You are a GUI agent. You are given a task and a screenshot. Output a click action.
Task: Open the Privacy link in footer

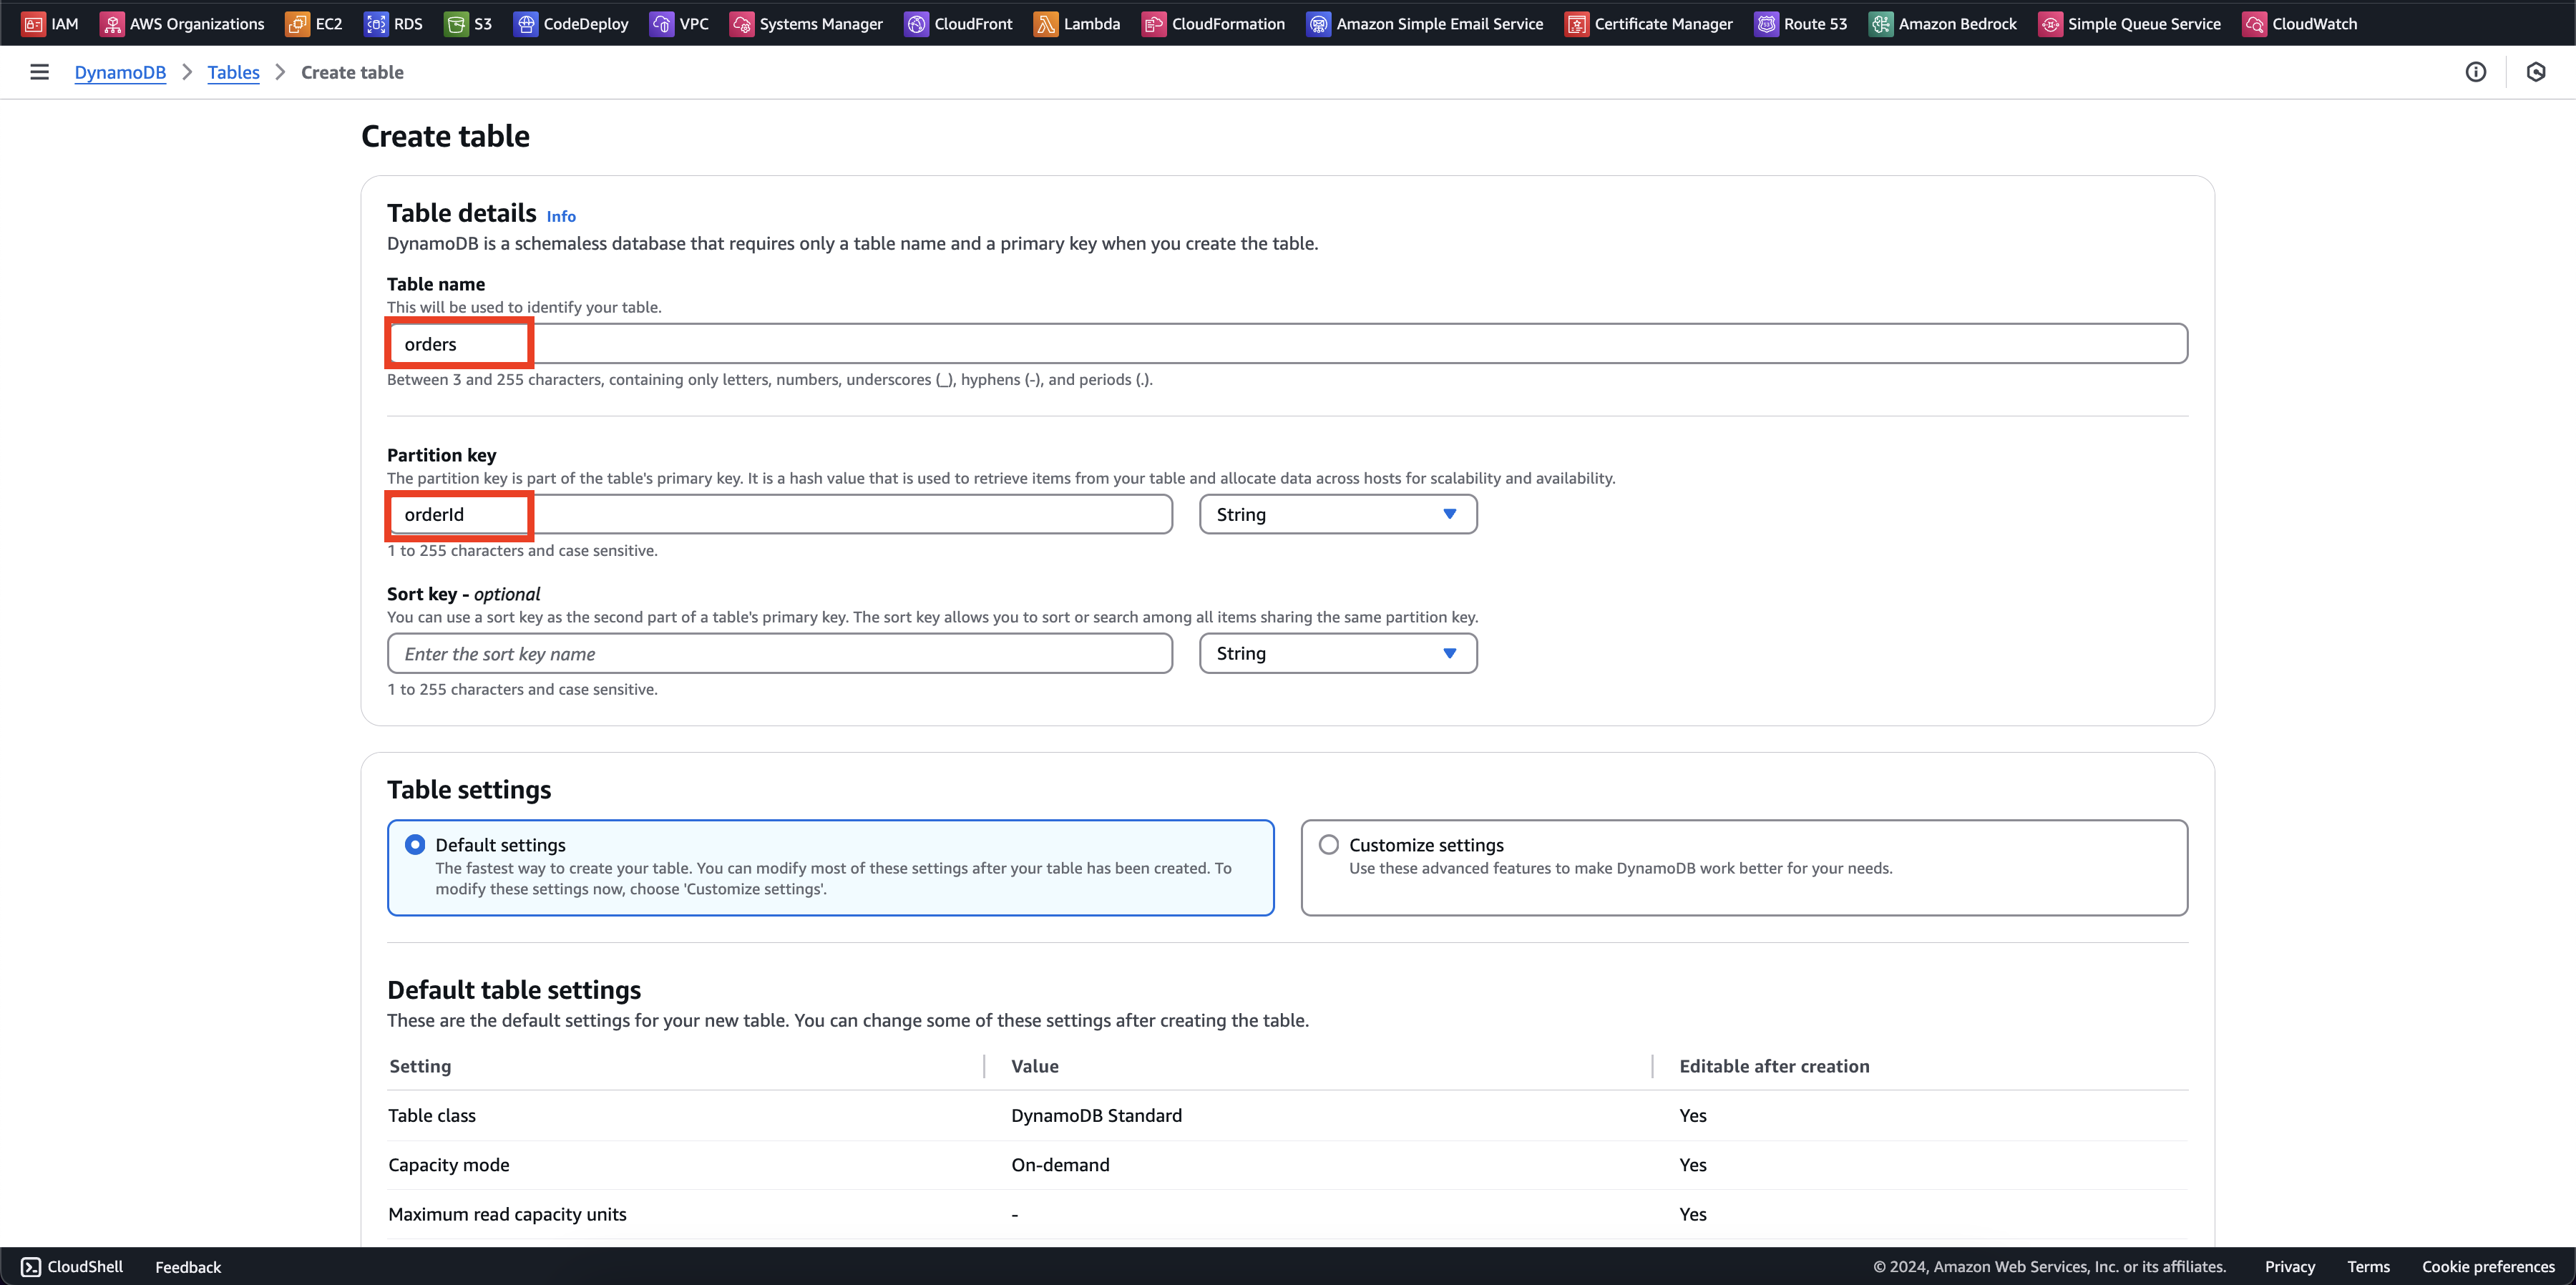click(x=2290, y=1267)
